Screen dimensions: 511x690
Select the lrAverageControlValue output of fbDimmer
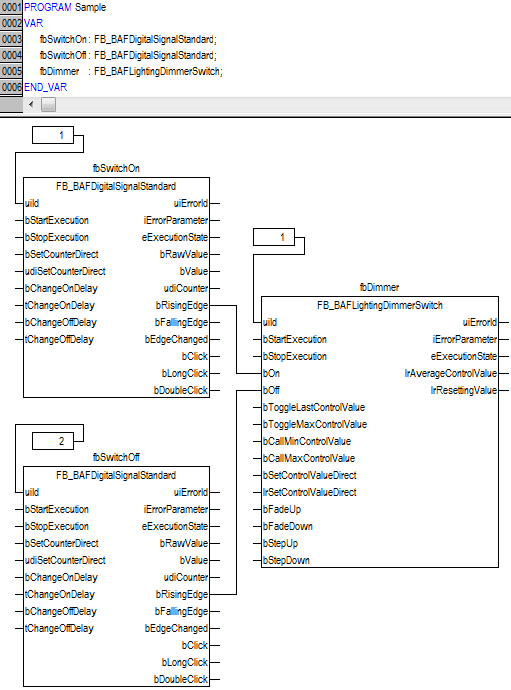click(x=451, y=374)
